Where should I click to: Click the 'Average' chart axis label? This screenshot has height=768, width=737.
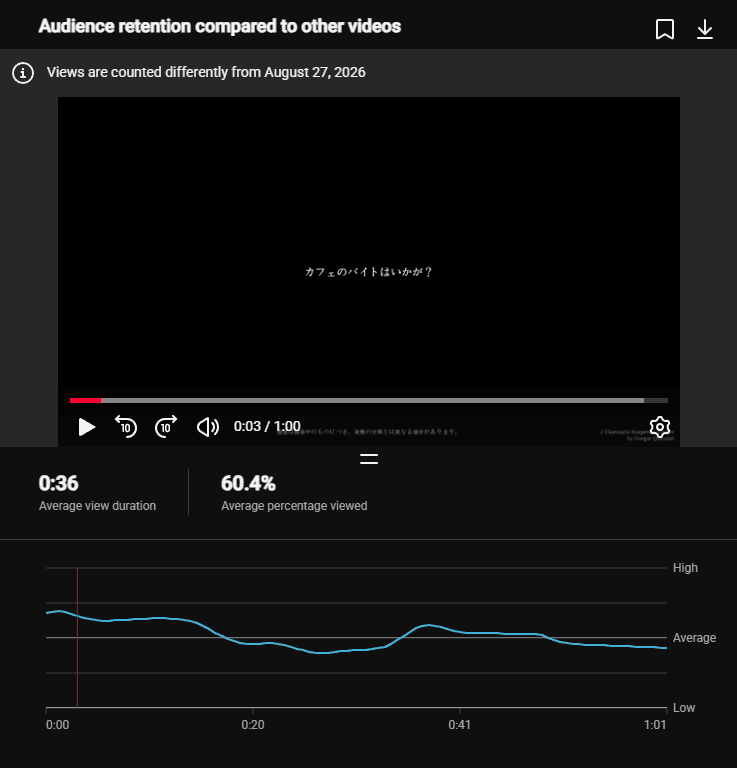coord(694,638)
